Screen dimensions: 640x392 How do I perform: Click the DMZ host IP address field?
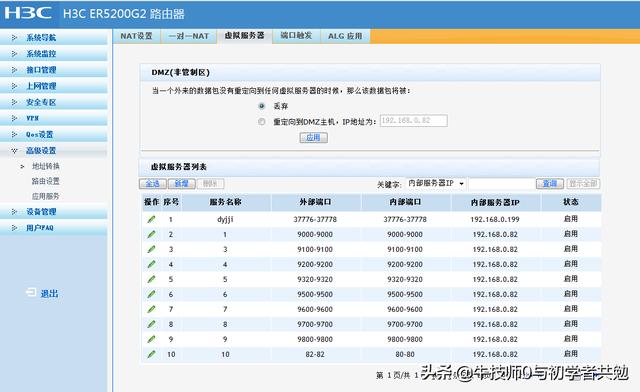[413, 121]
